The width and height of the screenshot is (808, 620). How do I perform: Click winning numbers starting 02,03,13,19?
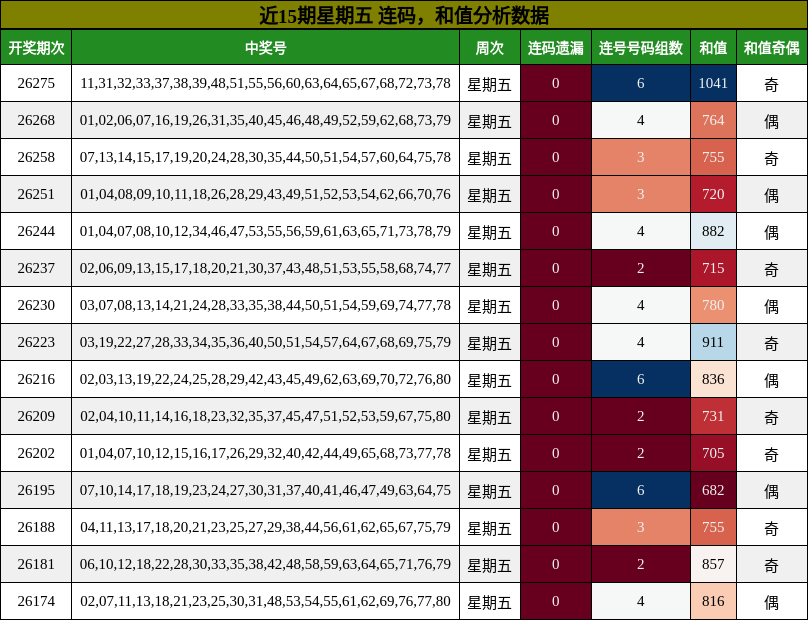click(x=265, y=379)
